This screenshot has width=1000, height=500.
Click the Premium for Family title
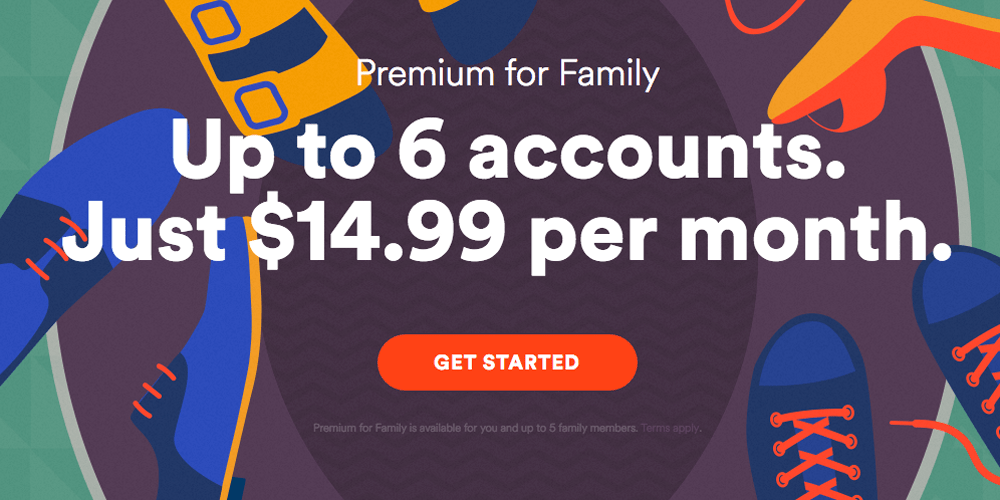tap(507, 75)
